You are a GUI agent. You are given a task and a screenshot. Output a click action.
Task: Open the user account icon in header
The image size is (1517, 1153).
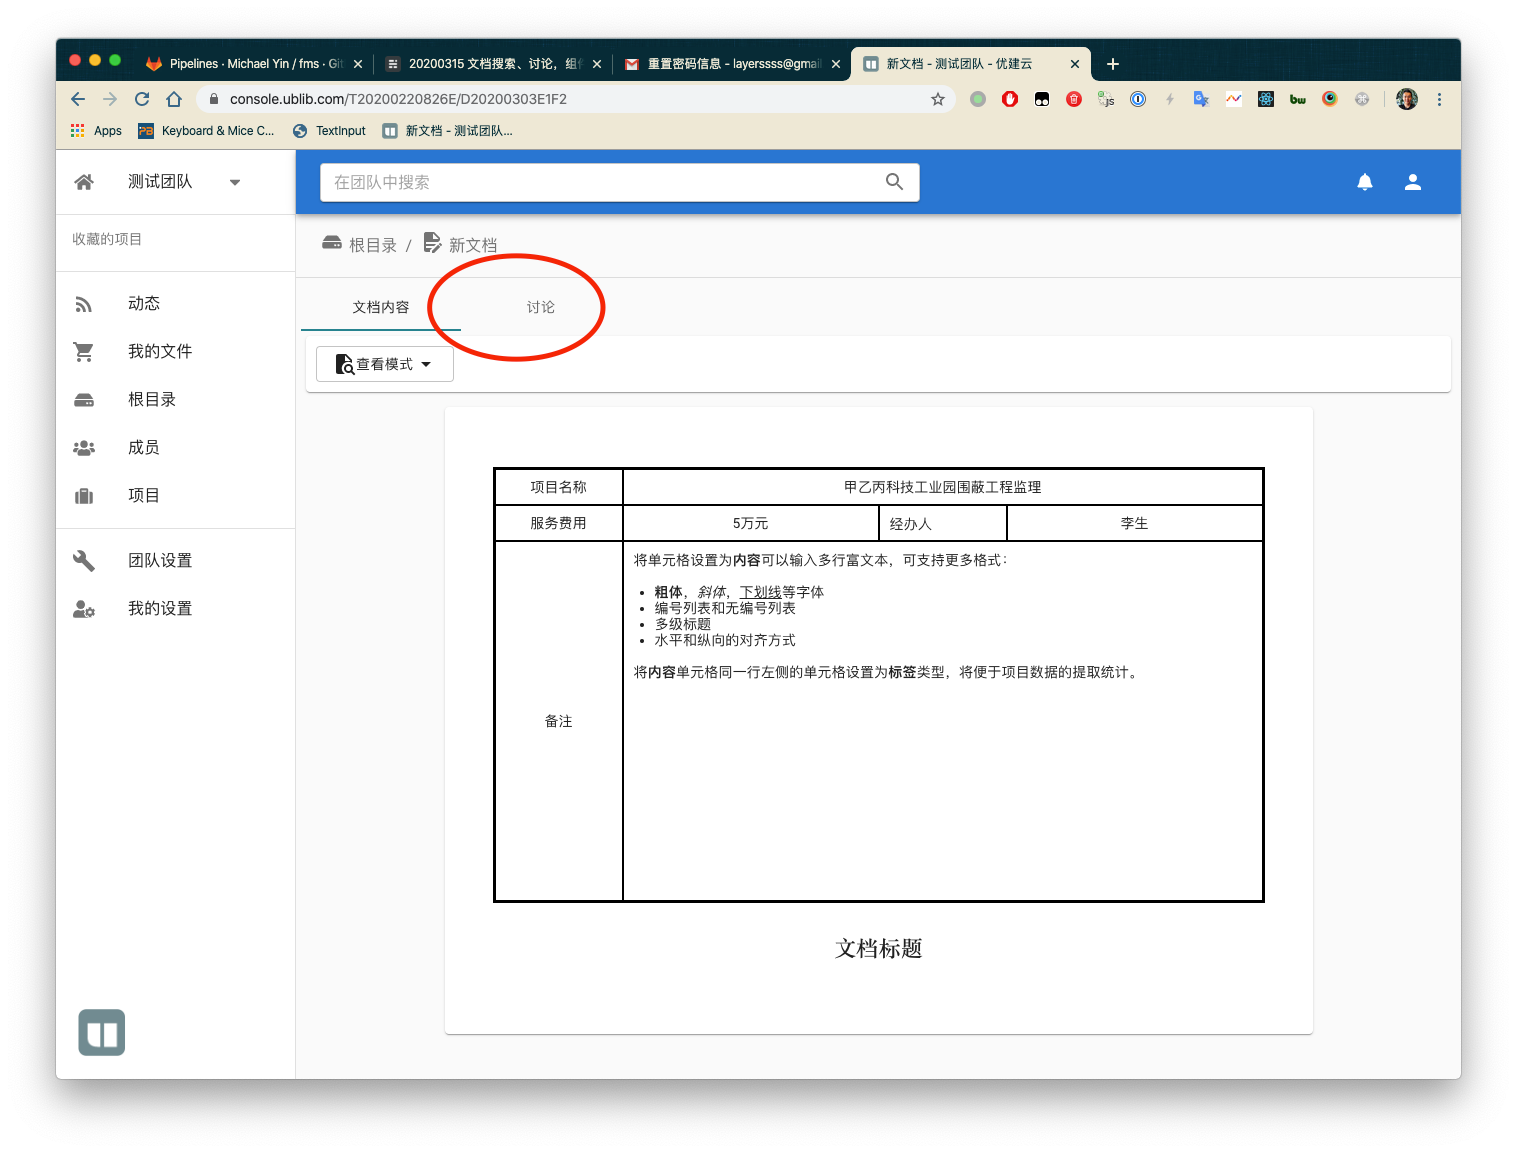tap(1412, 182)
